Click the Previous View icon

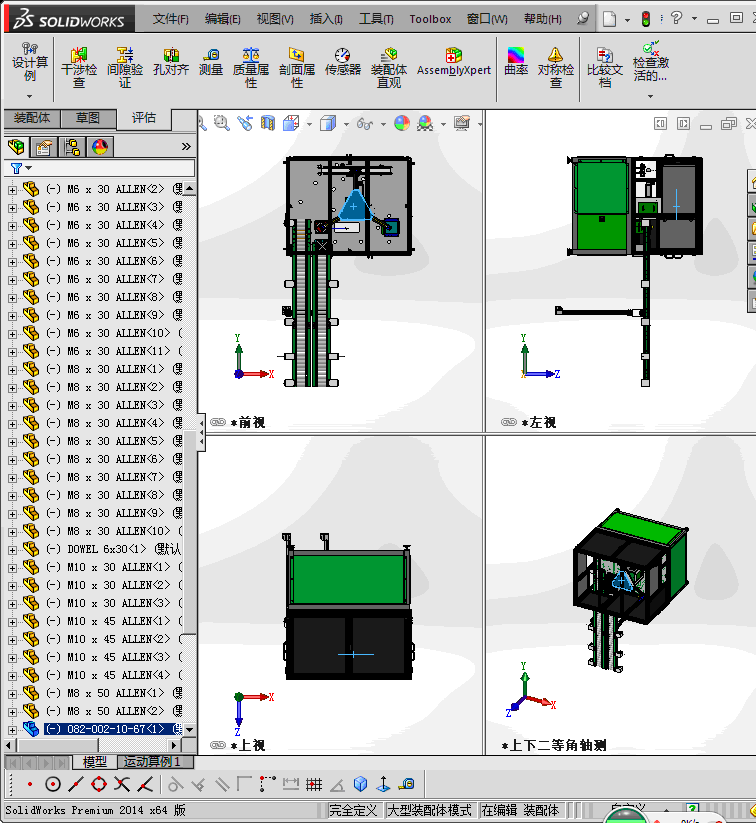pos(245,123)
